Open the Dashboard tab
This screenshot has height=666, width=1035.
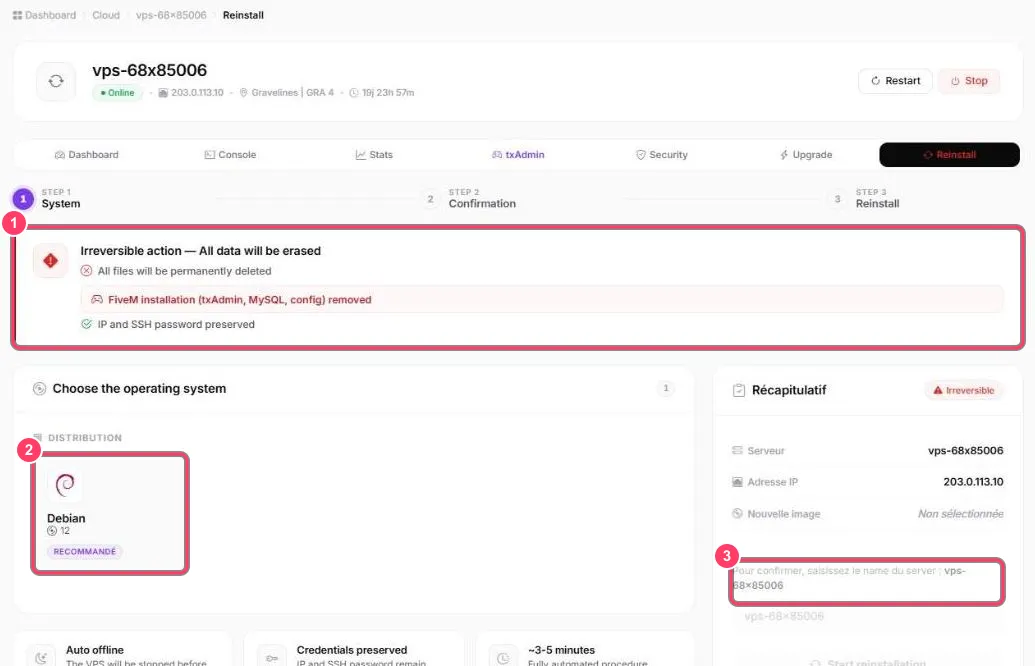click(x=86, y=154)
